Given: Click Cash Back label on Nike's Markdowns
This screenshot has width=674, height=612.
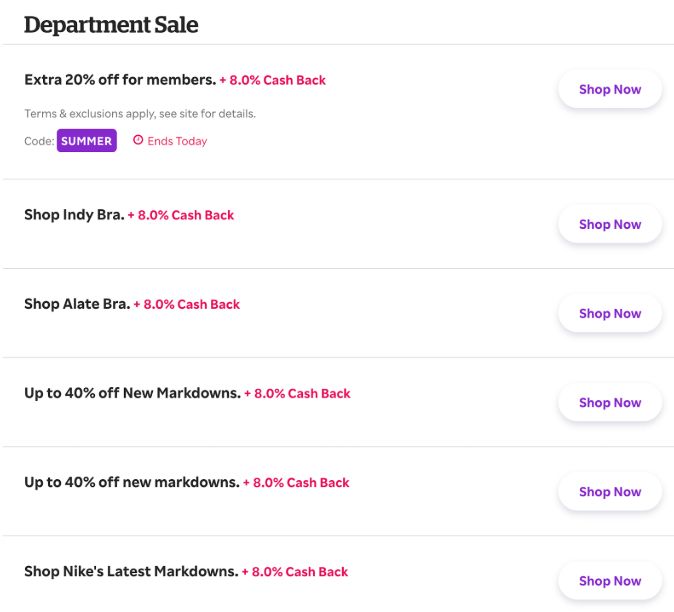Looking at the screenshot, I should click(295, 572).
